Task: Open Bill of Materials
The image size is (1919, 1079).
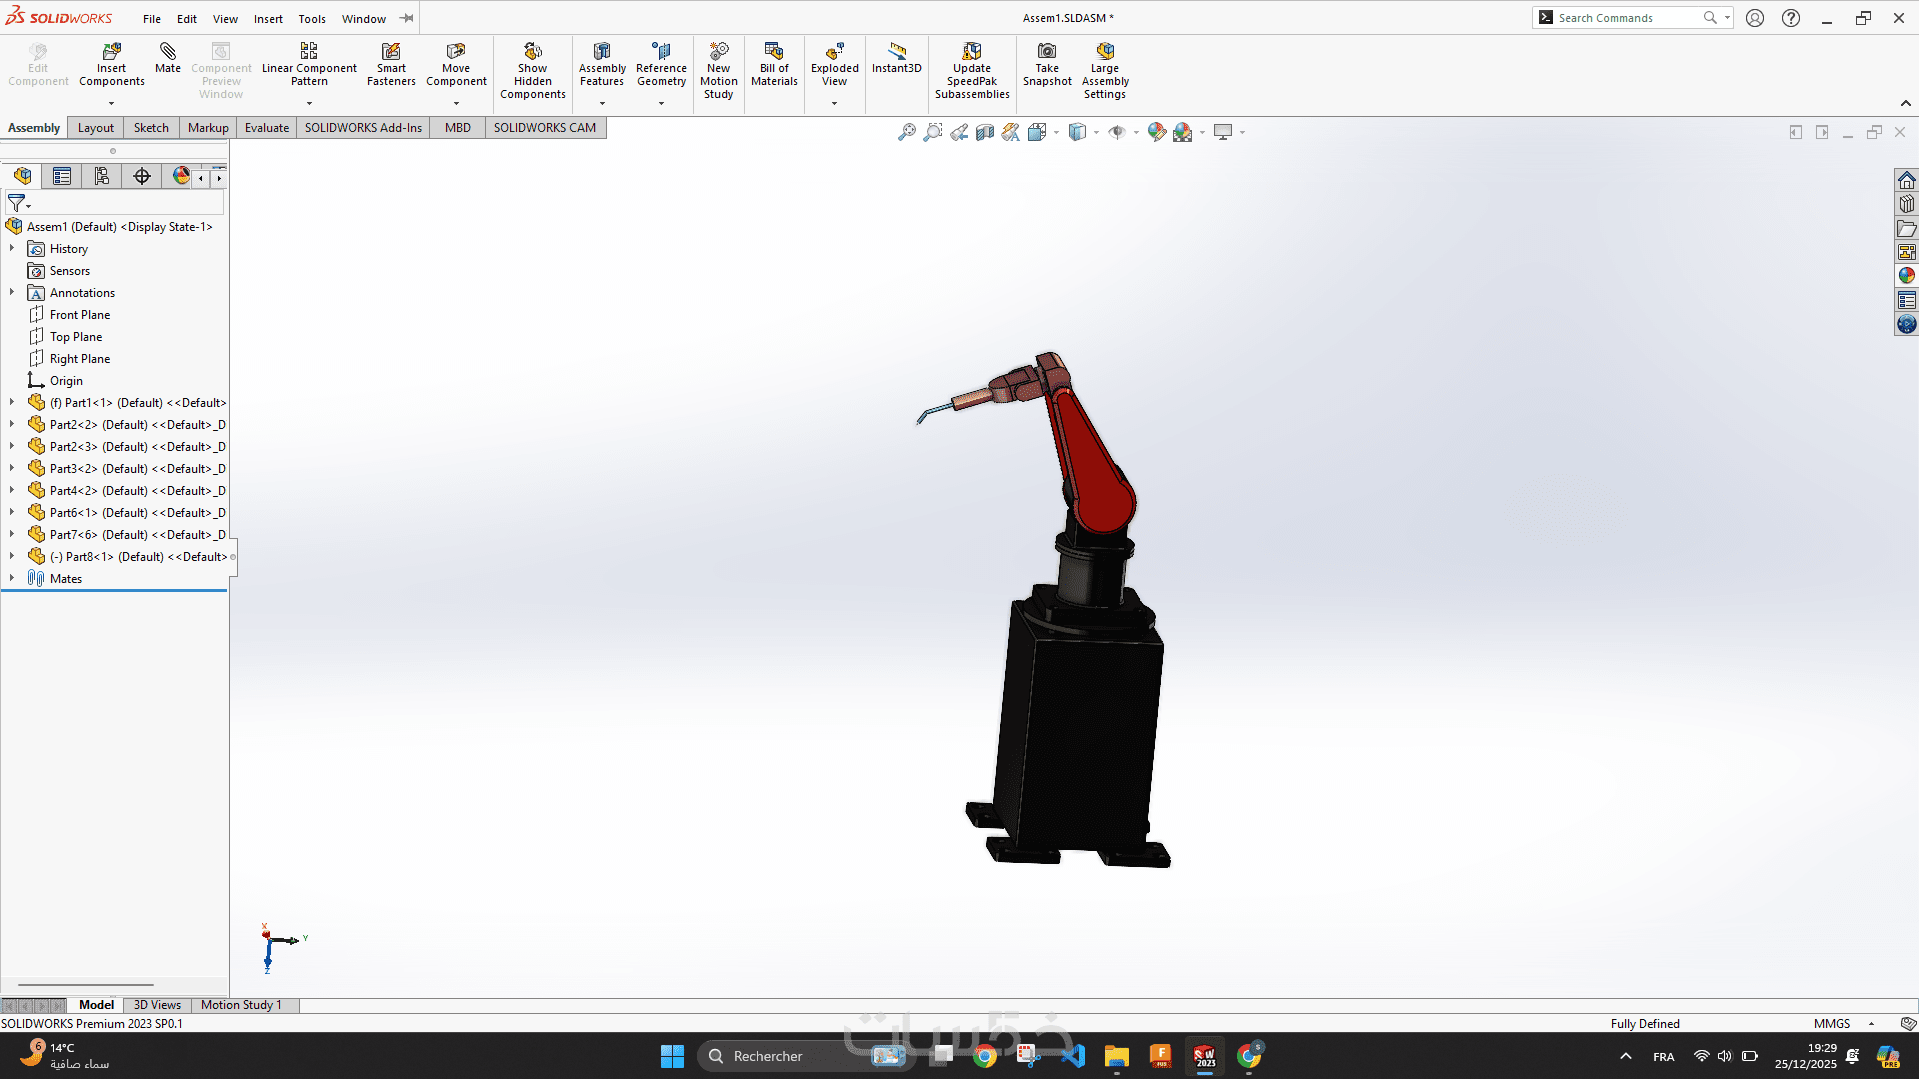Action: [x=774, y=65]
